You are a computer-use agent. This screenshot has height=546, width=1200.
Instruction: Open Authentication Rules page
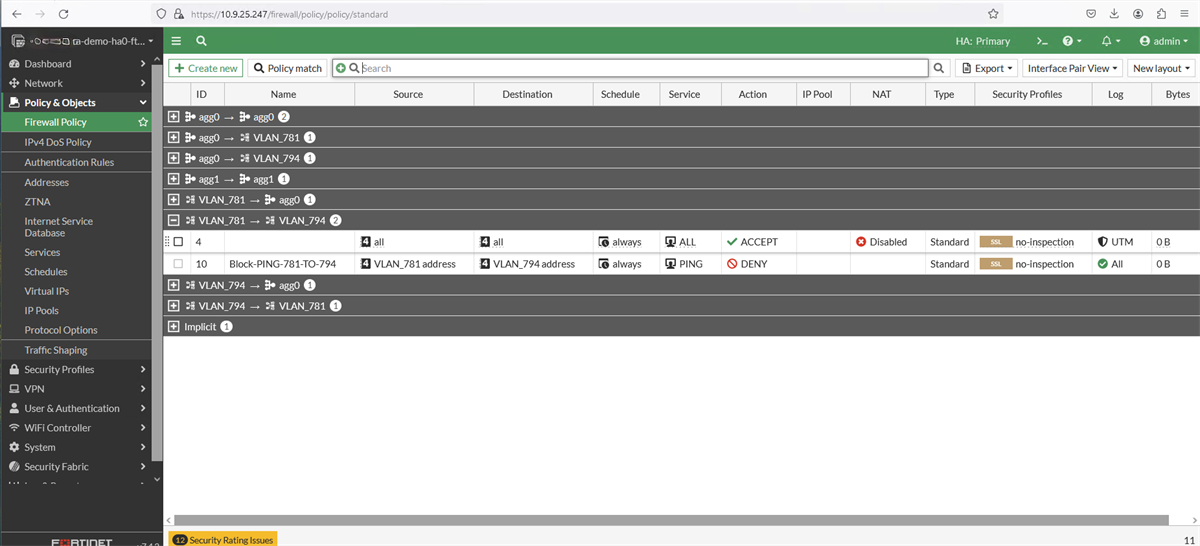(69, 162)
